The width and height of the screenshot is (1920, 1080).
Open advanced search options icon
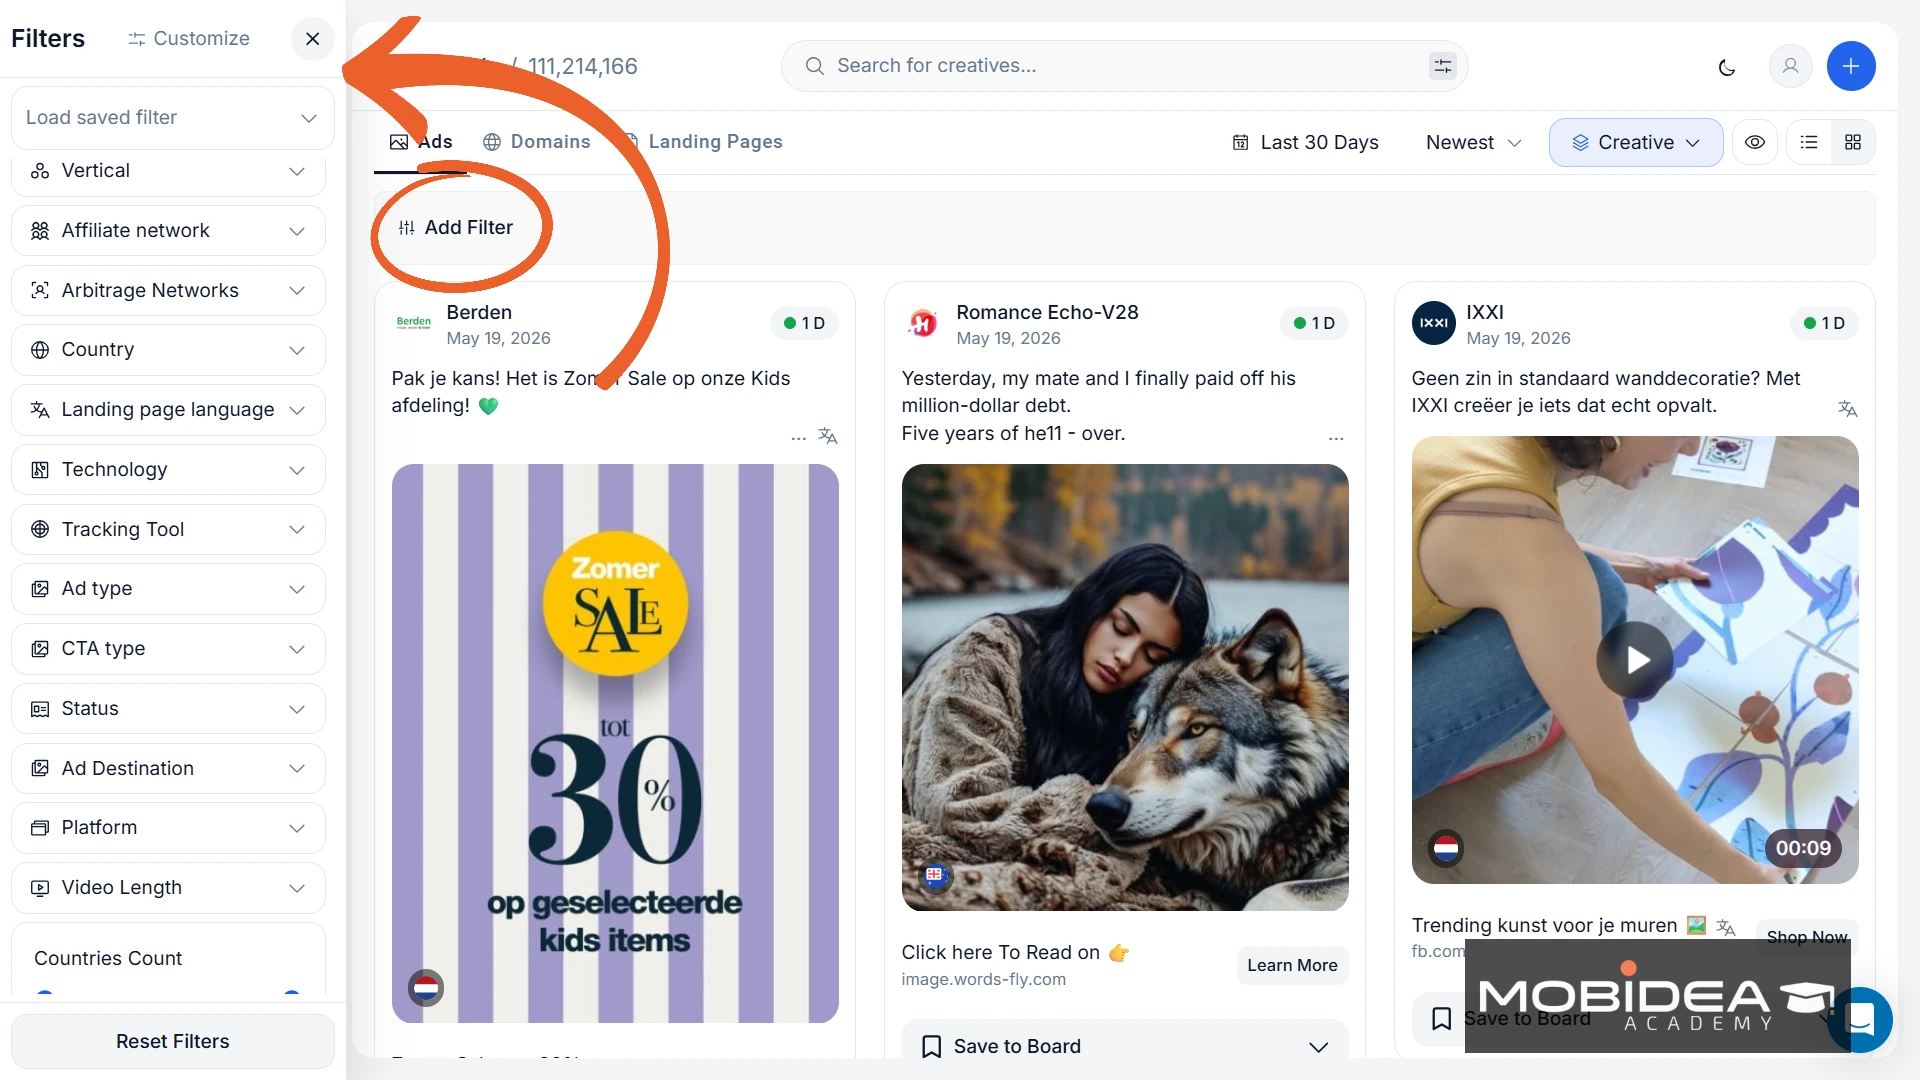1442,66
